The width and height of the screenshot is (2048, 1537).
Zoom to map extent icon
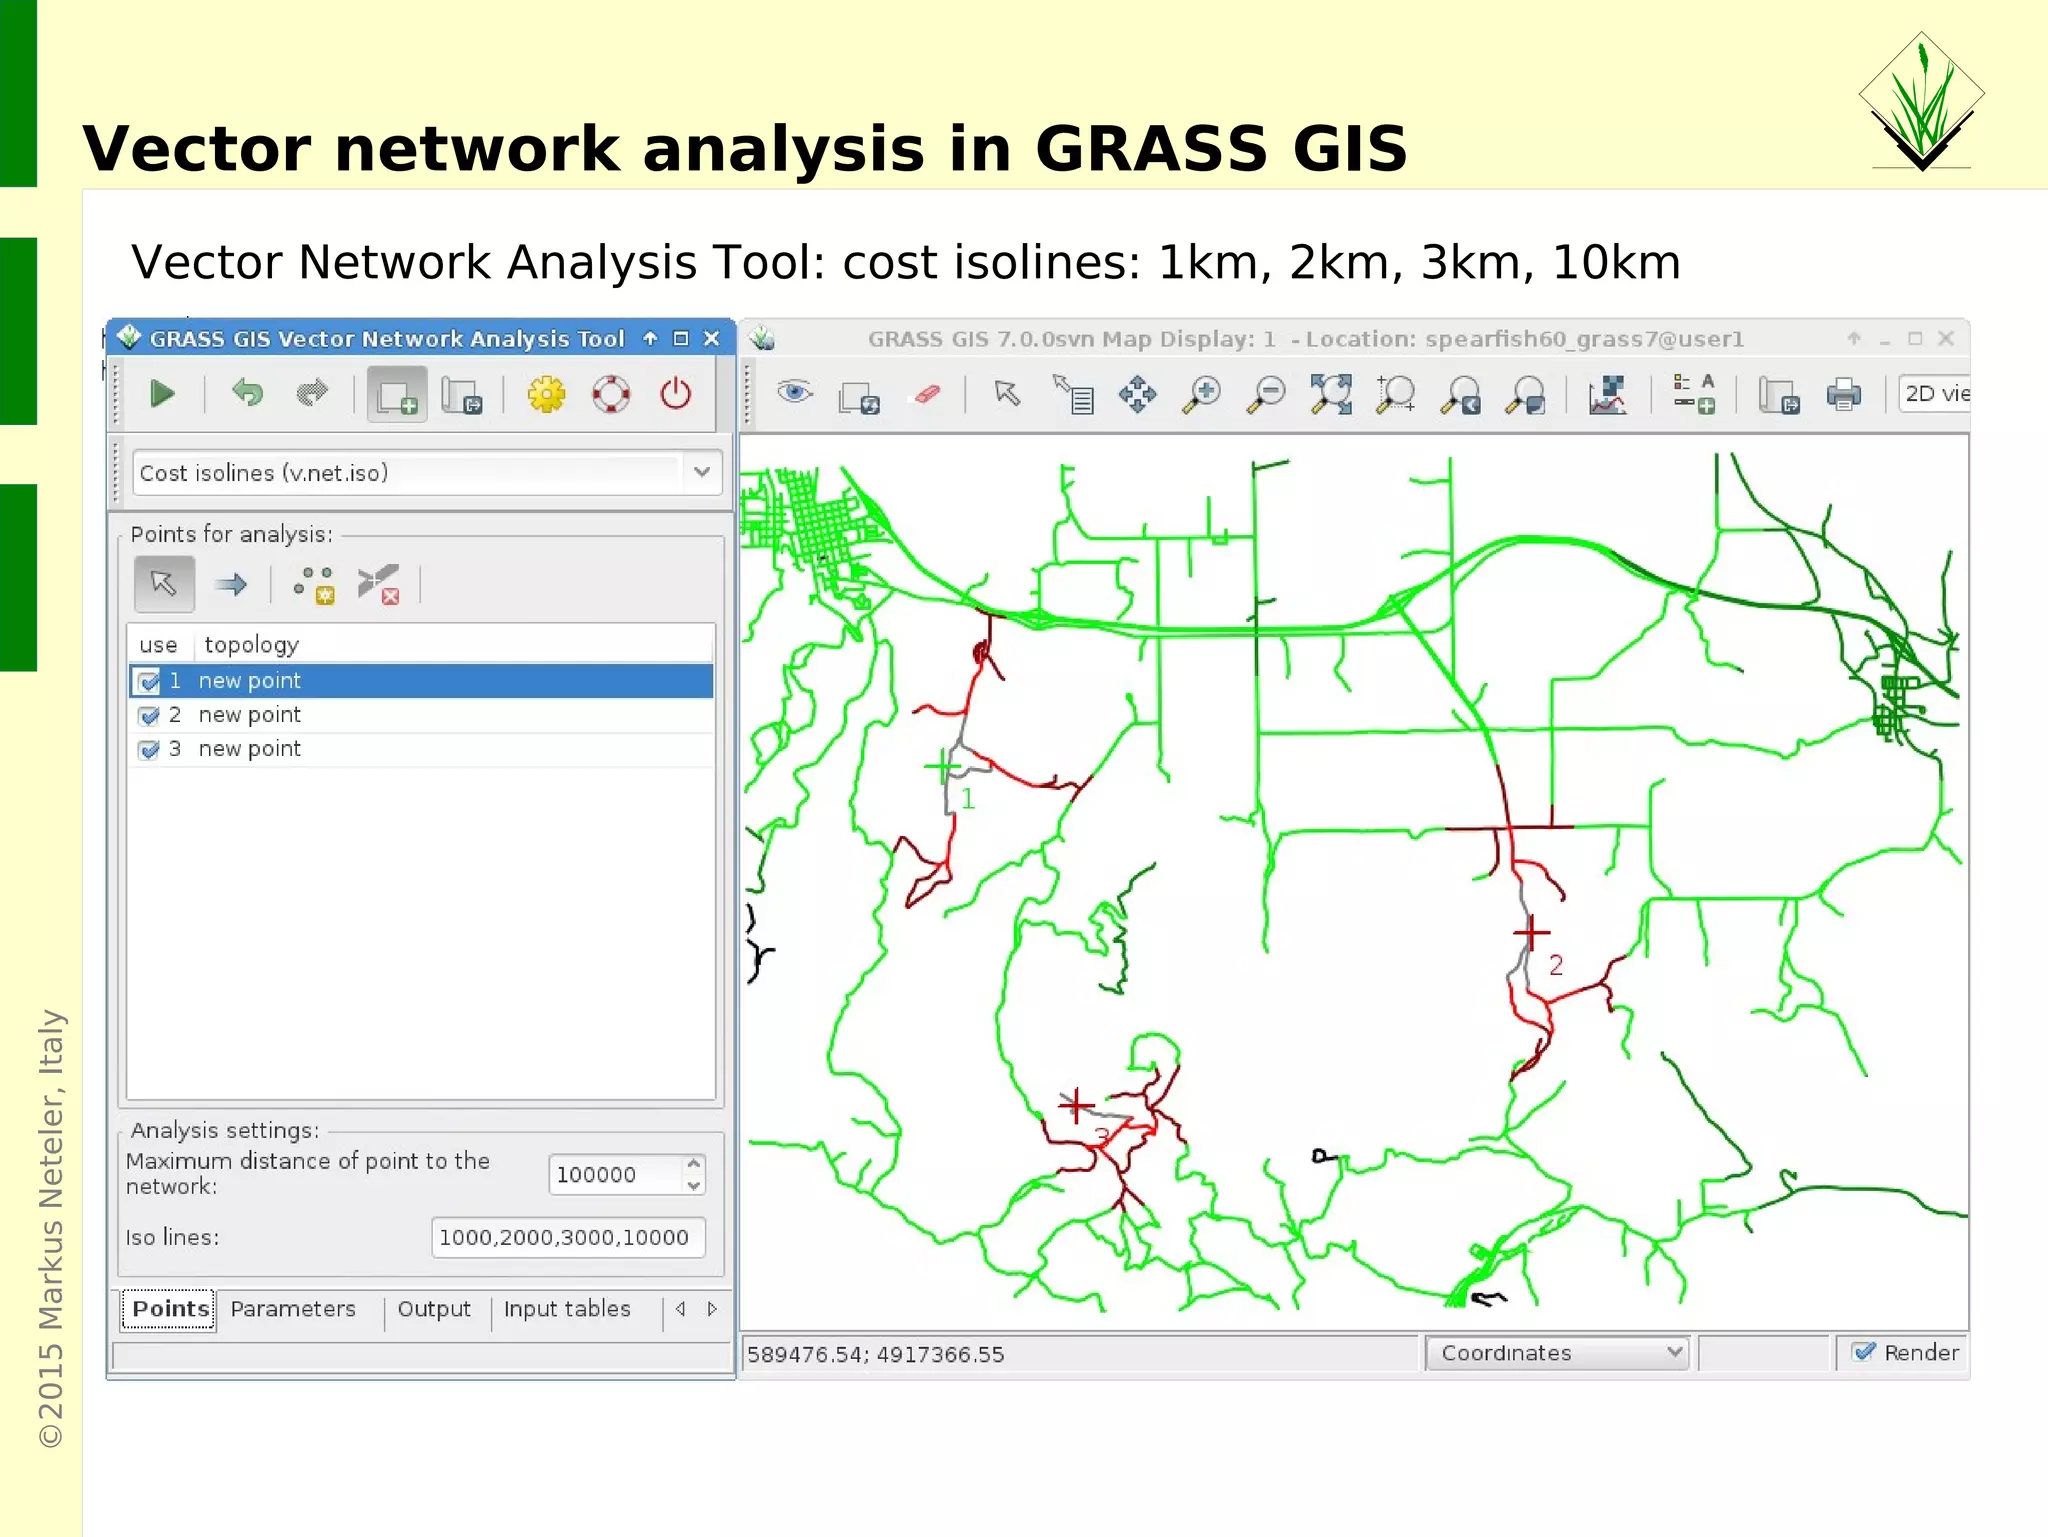click(1332, 394)
